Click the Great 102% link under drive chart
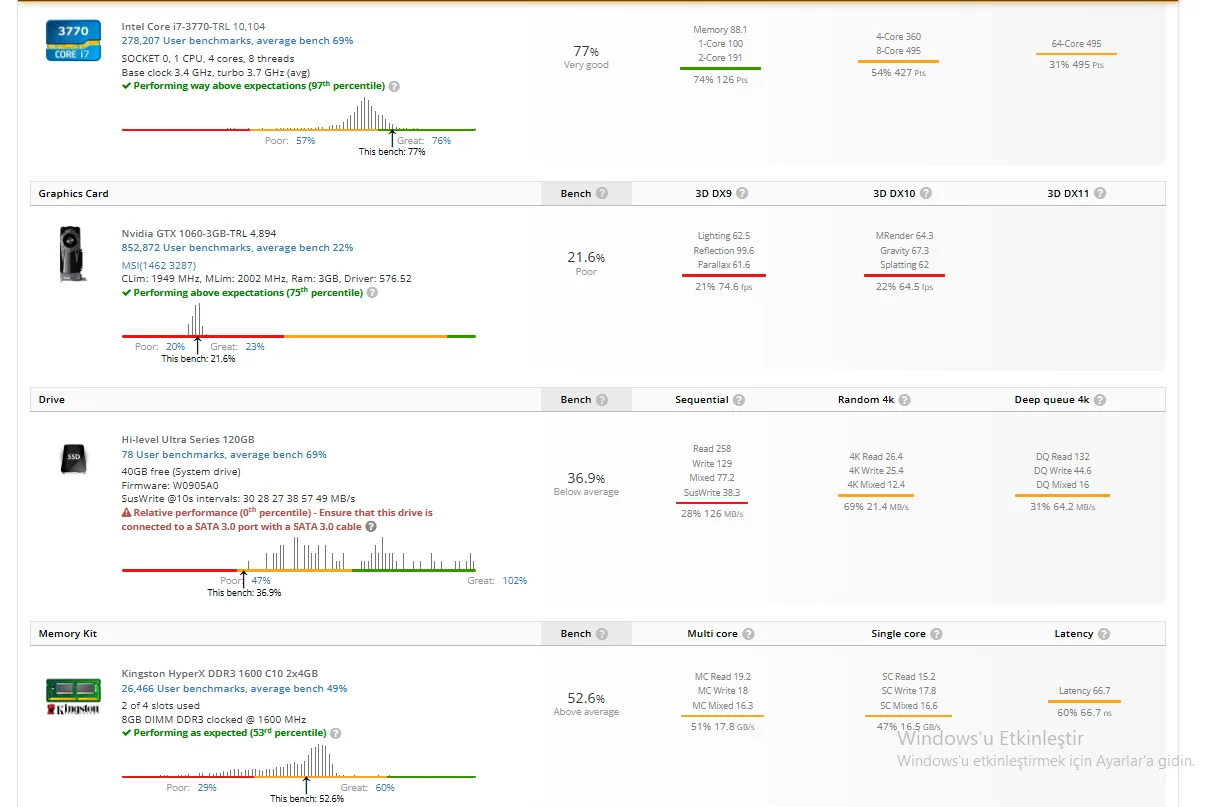The width and height of the screenshot is (1219, 807). click(x=514, y=581)
